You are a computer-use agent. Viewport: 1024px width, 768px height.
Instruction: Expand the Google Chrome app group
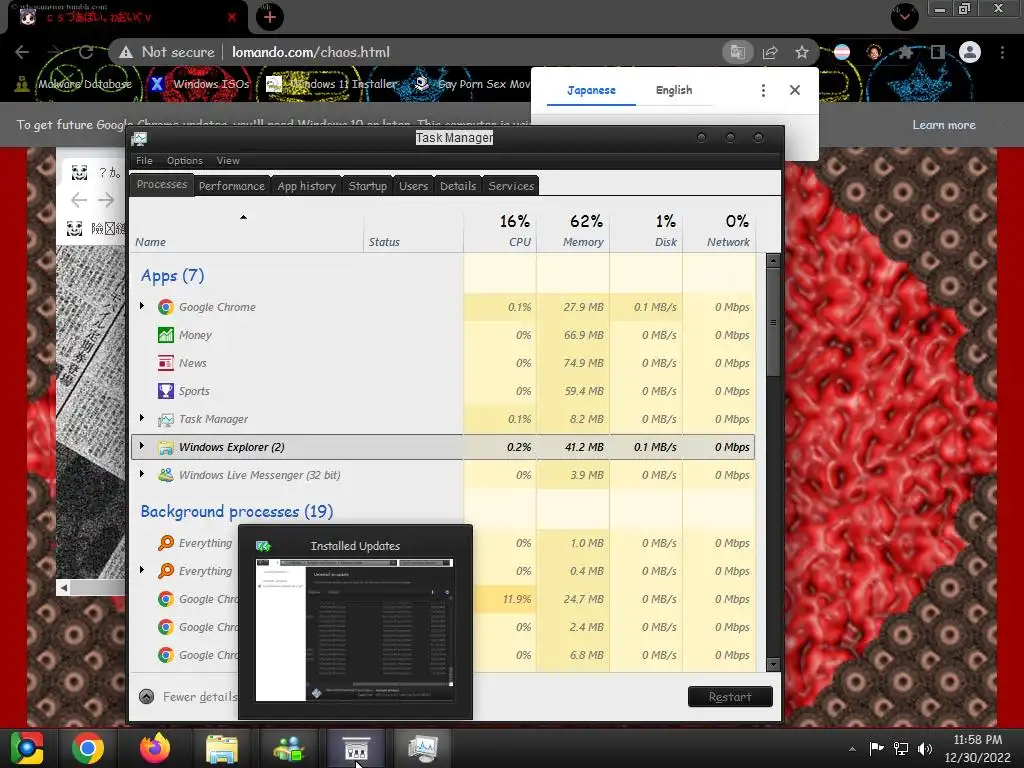coord(142,306)
